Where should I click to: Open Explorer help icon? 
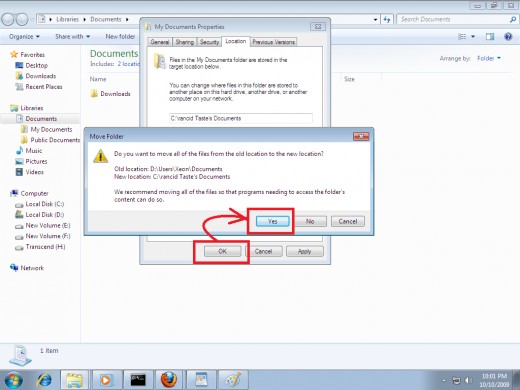(508, 36)
